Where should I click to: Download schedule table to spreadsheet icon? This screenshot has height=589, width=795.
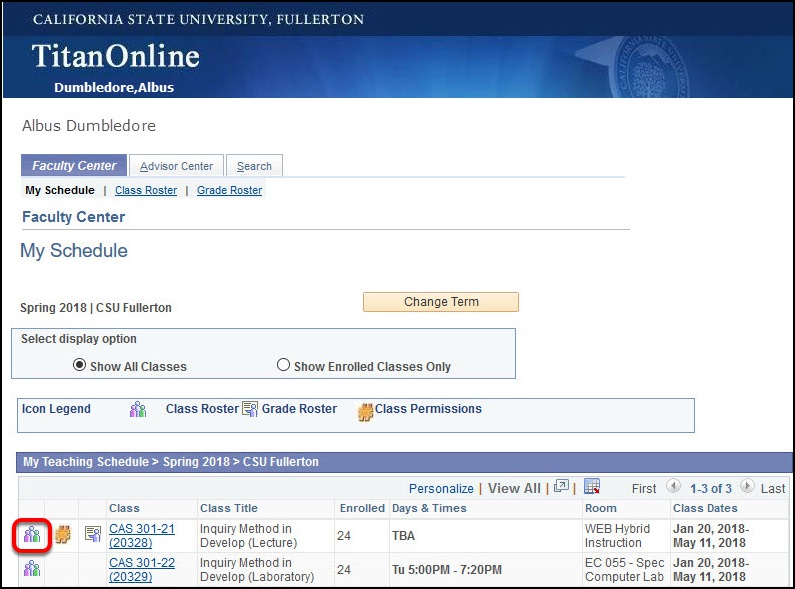[x=592, y=486]
